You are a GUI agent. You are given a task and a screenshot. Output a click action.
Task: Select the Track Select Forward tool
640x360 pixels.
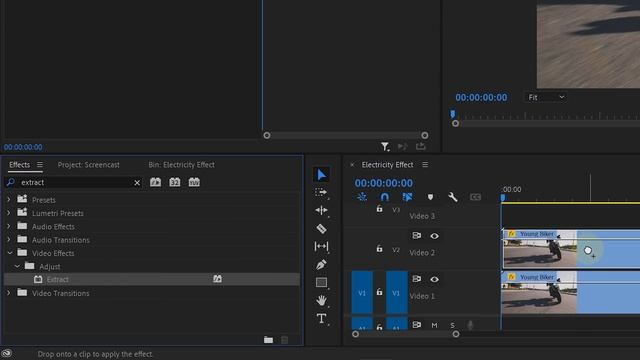[x=321, y=192]
